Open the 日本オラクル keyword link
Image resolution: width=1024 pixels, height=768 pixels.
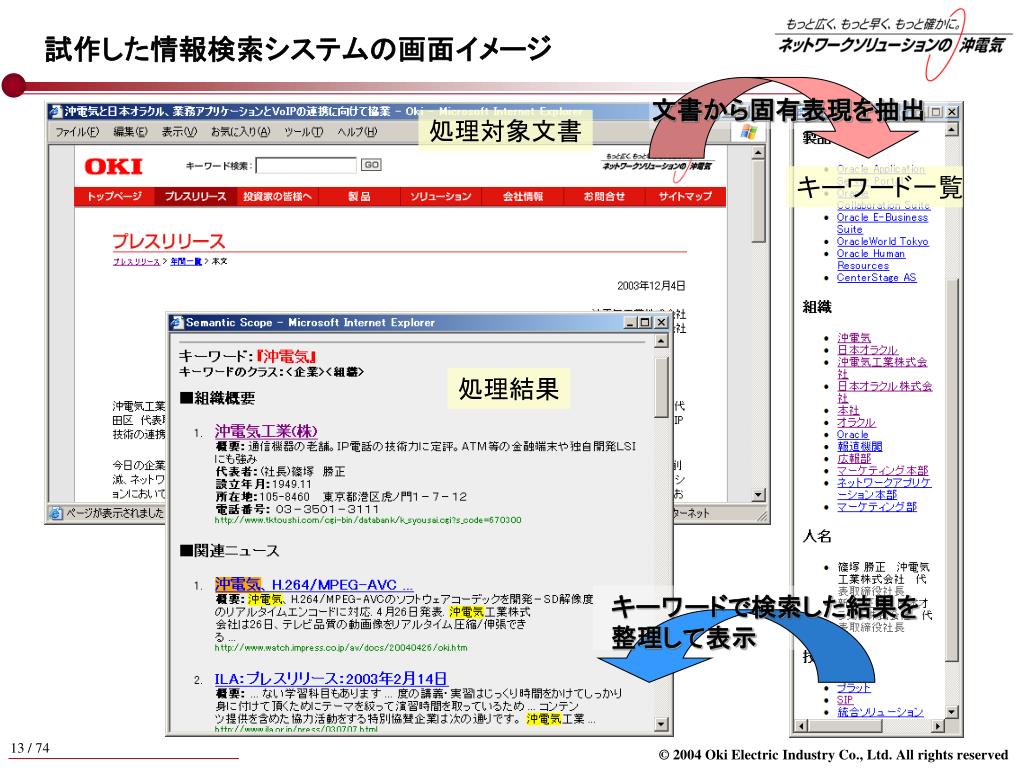pos(867,350)
